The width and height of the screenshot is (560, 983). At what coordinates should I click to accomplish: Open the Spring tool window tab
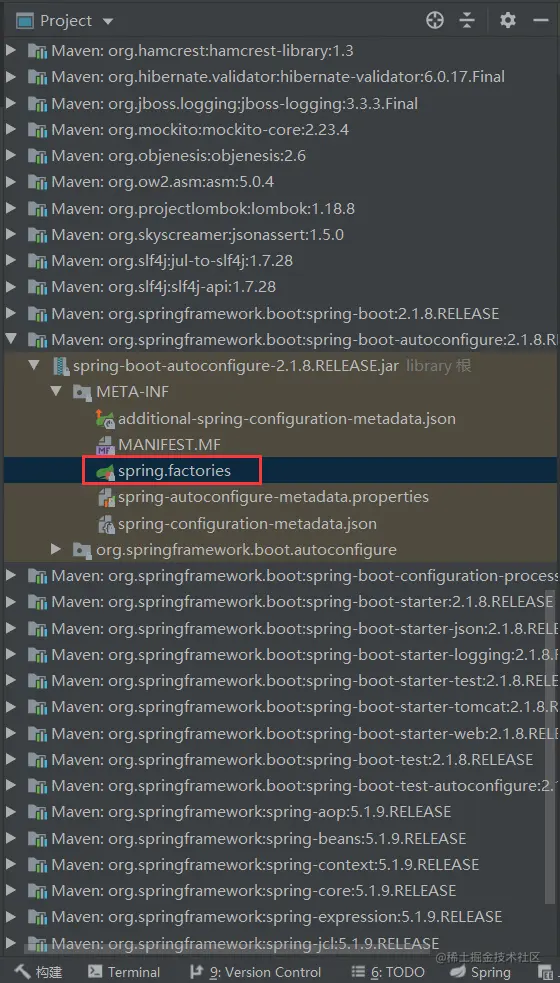482,972
